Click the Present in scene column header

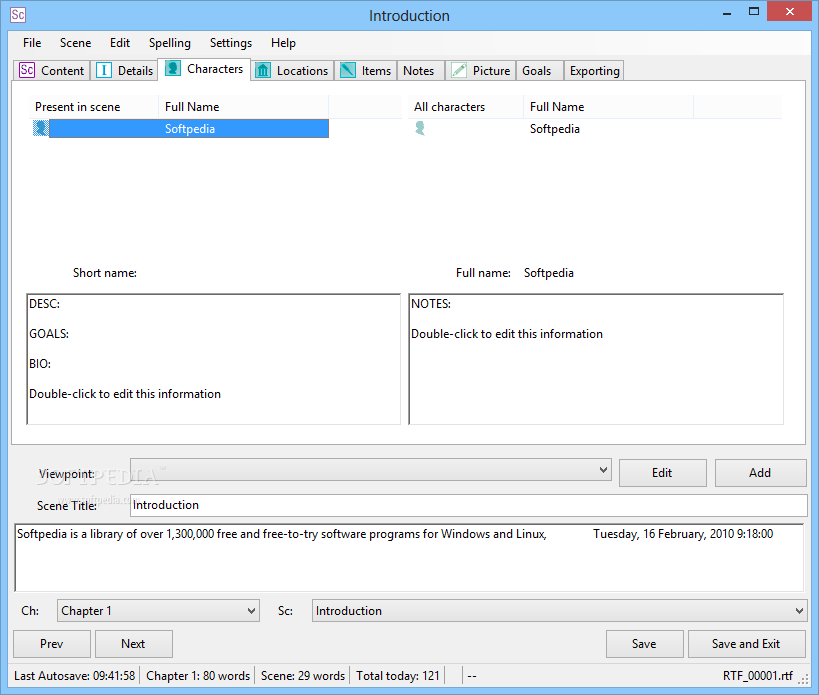click(x=95, y=107)
